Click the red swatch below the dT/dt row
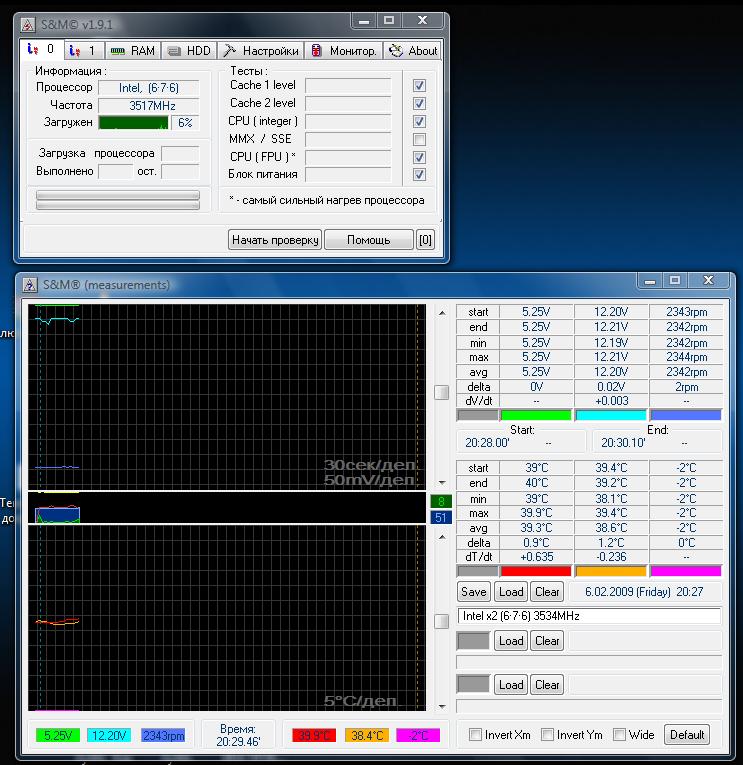Image resolution: width=743 pixels, height=765 pixels. [536, 571]
